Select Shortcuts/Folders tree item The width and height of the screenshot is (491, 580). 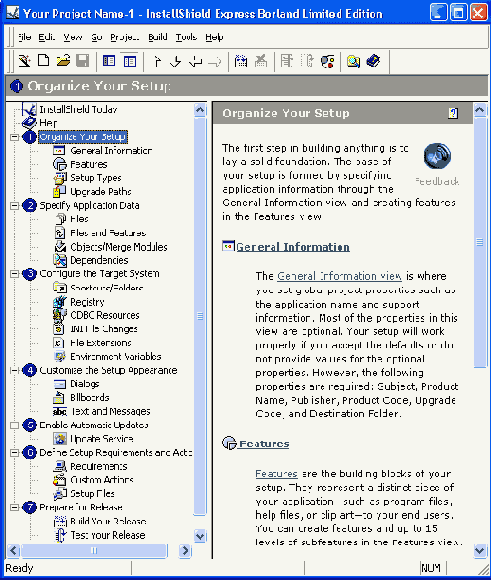(x=107, y=288)
